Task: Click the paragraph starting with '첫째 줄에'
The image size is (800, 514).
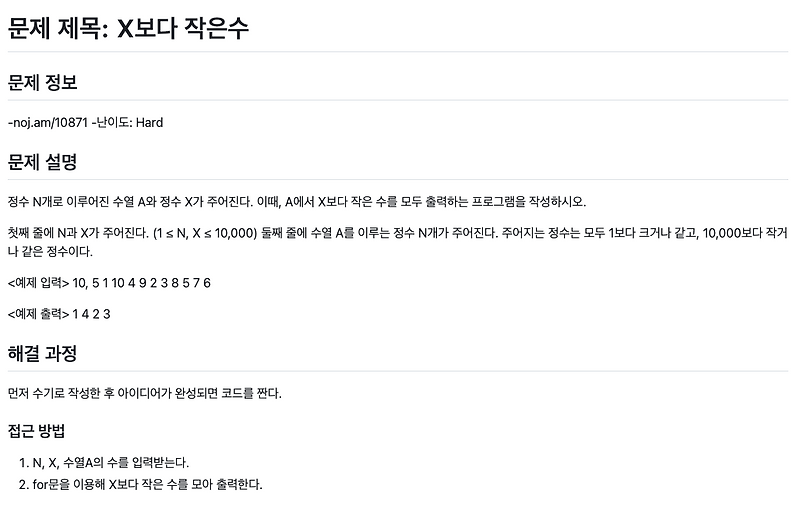Action: tap(398, 242)
